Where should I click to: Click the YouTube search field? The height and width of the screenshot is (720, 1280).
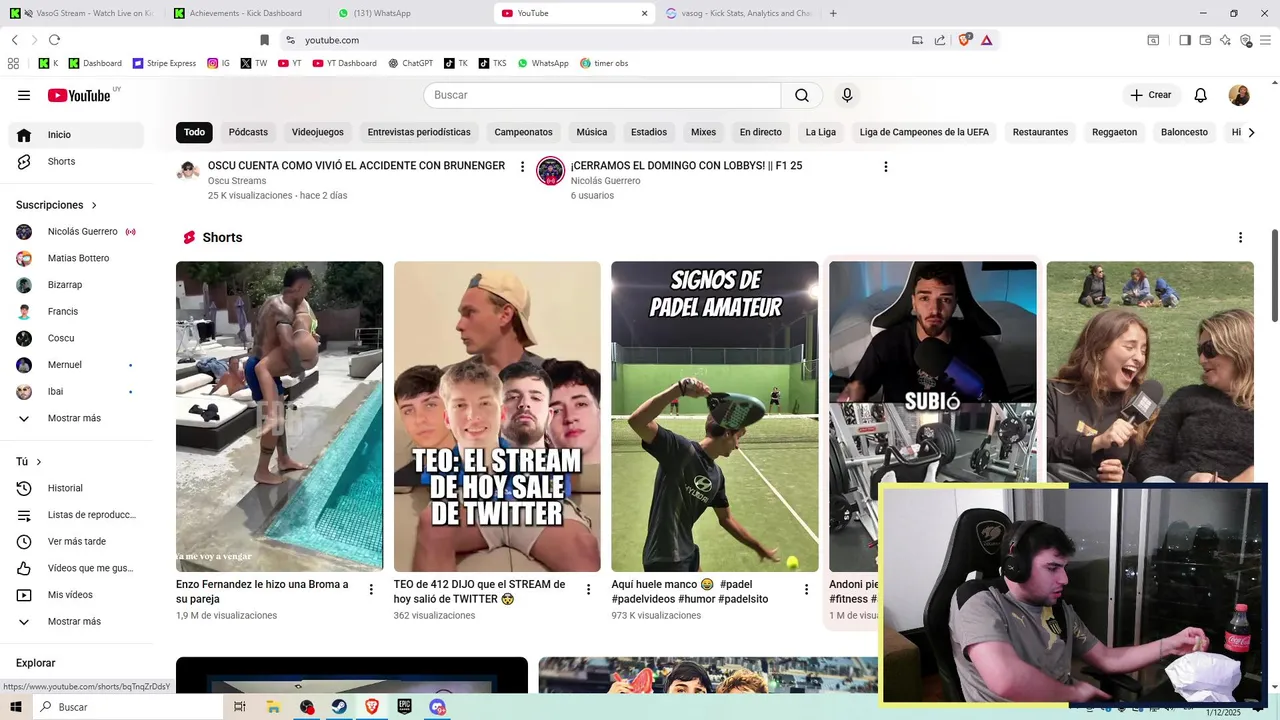coord(602,95)
